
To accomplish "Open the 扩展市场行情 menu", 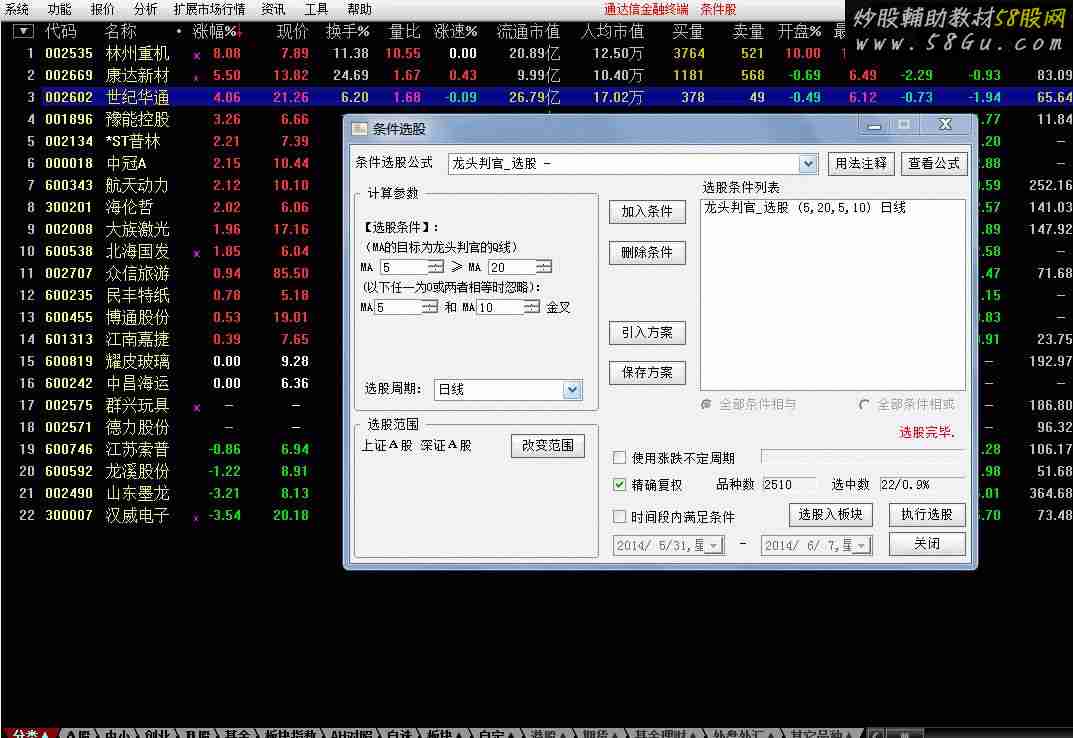I will (x=209, y=9).
